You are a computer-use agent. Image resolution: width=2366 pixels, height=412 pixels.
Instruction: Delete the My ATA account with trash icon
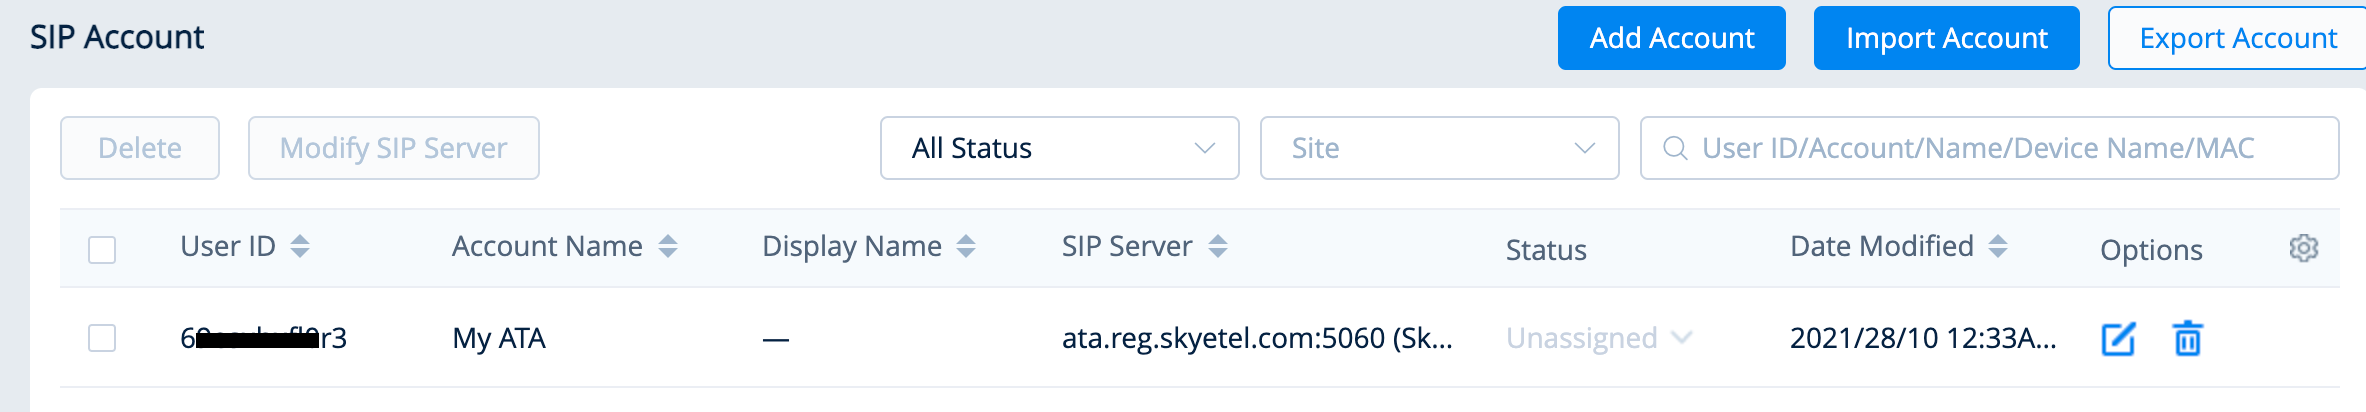(x=2188, y=339)
